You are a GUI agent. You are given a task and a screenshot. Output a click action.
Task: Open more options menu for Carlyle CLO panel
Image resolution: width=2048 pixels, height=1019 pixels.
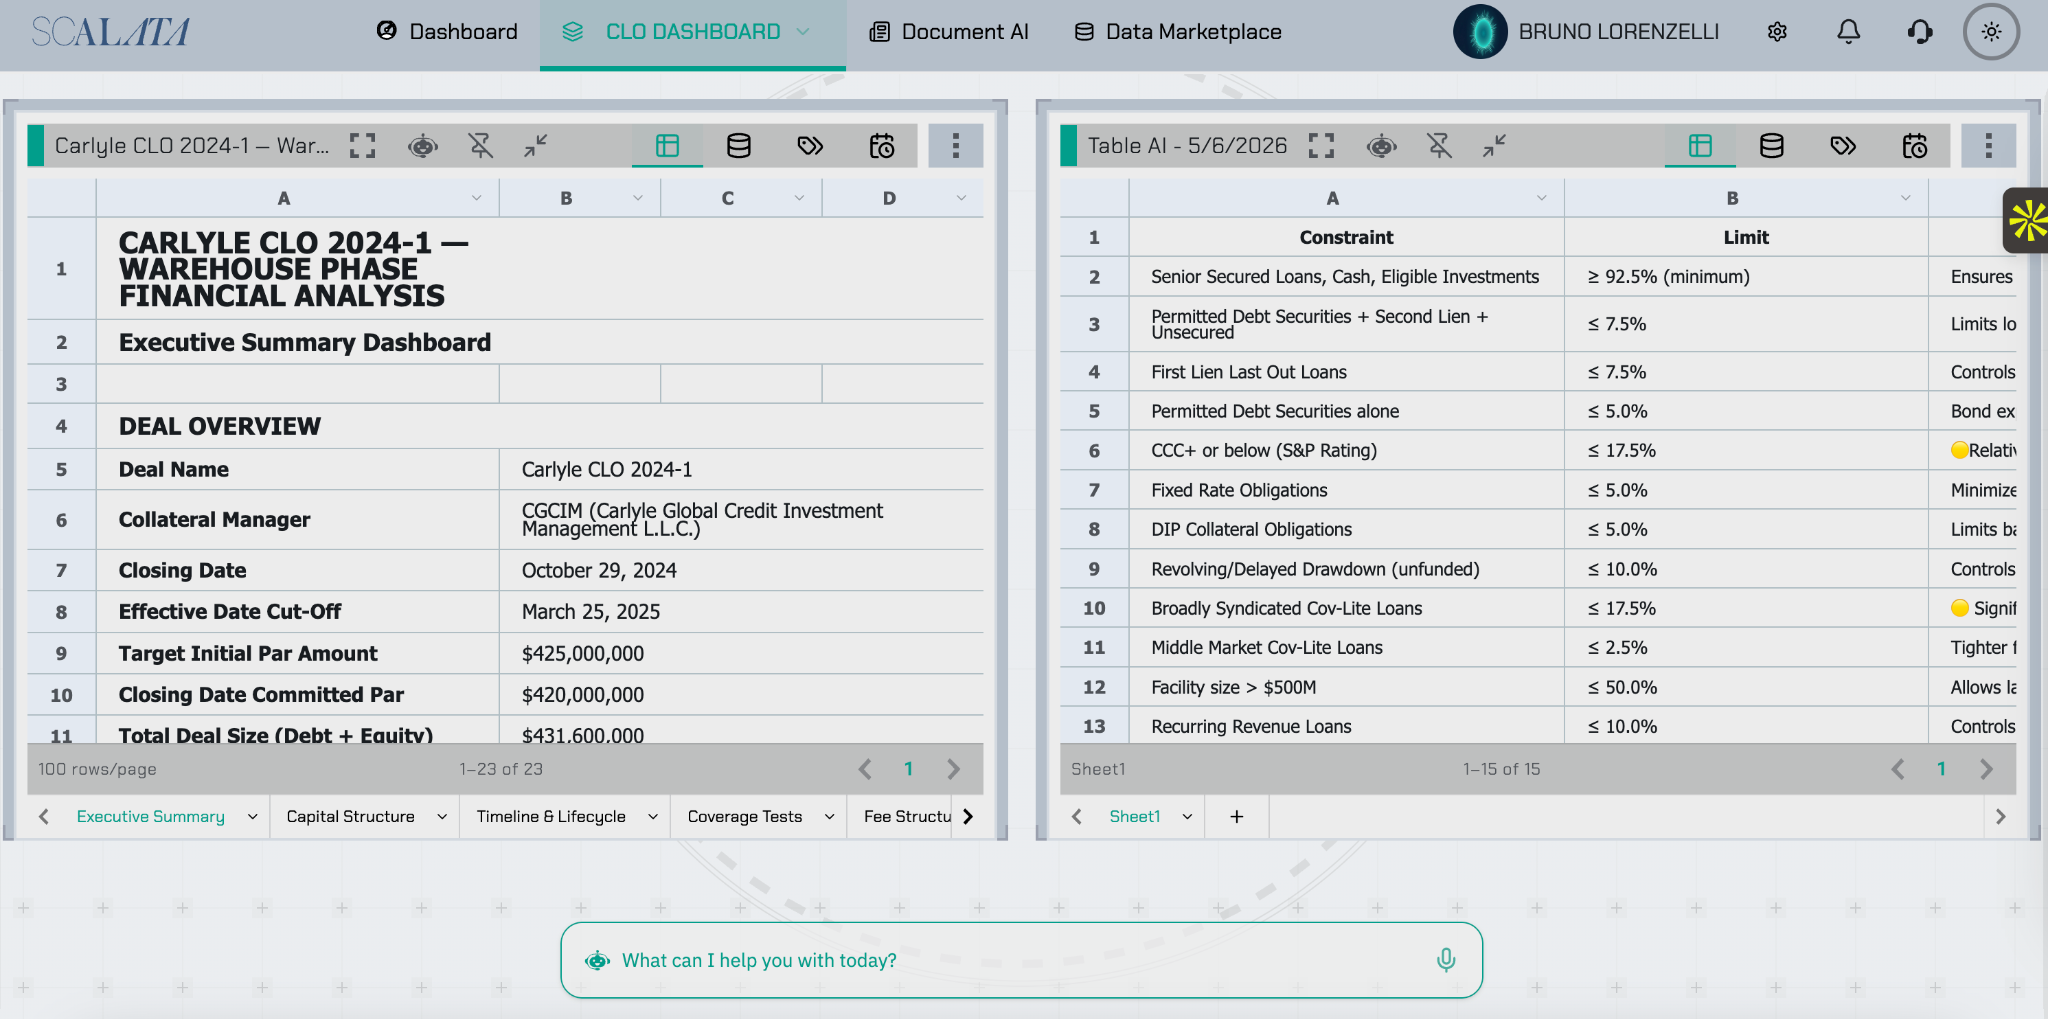[x=956, y=146]
